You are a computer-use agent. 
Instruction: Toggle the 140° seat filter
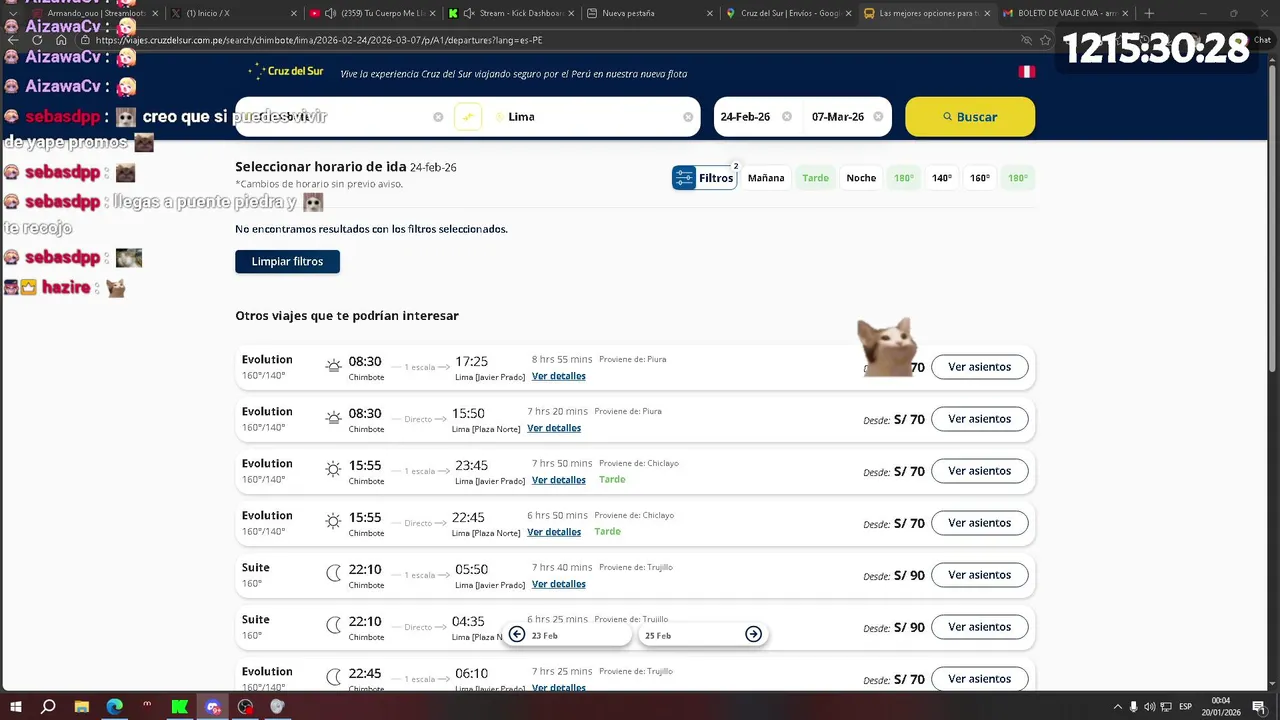942,178
